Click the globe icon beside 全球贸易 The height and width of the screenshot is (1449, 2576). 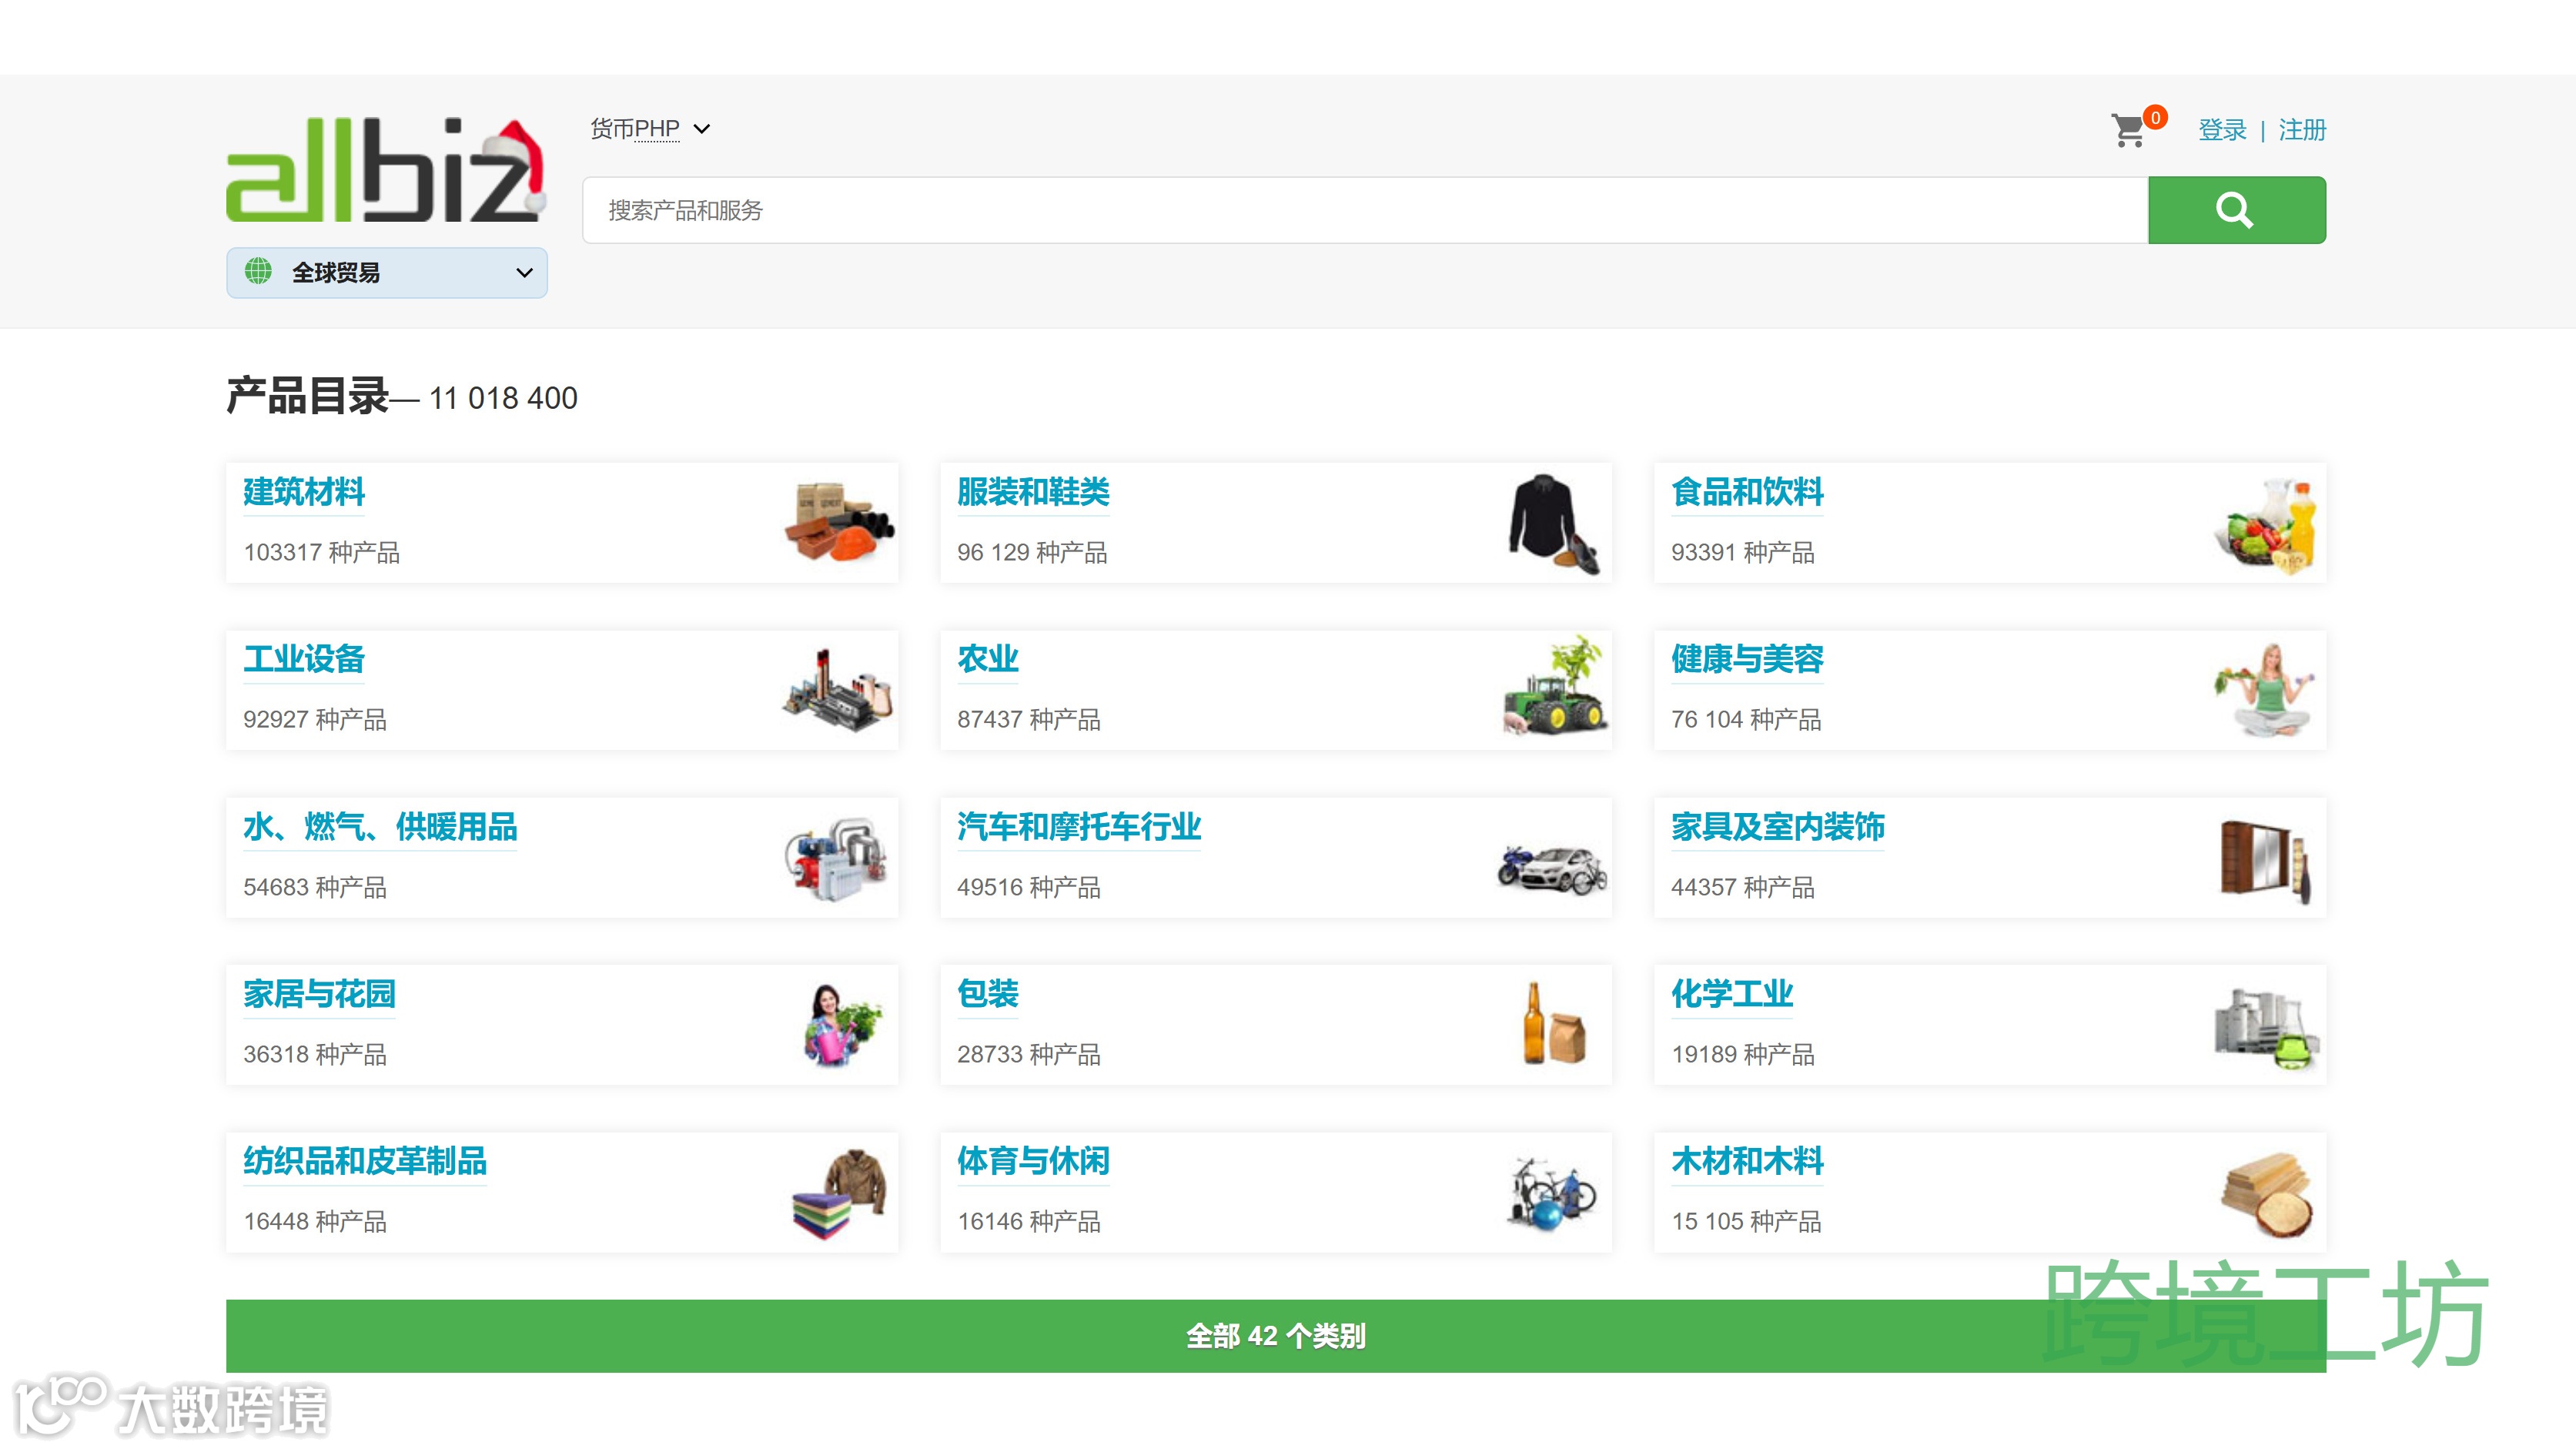(x=258, y=272)
